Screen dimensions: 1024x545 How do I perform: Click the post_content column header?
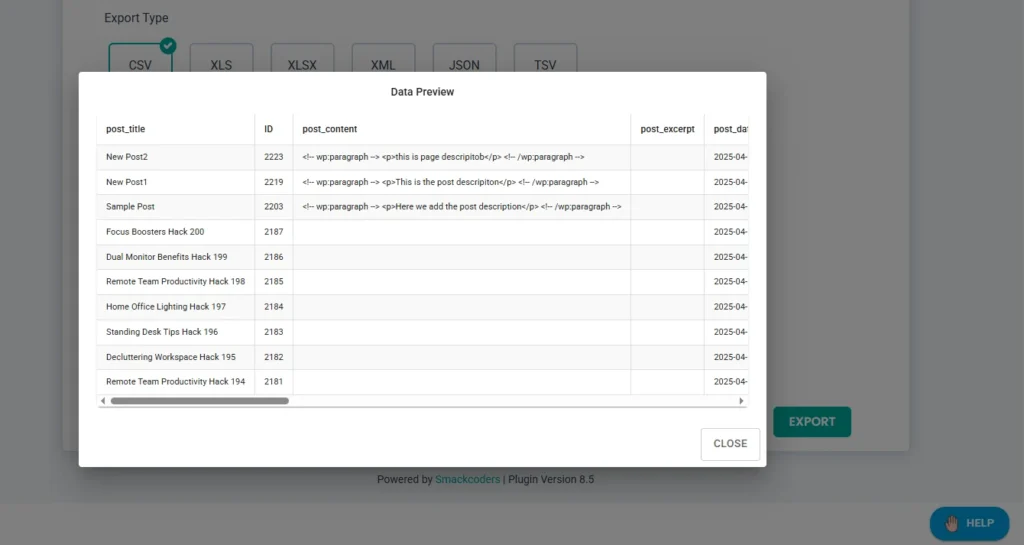tap(330, 129)
